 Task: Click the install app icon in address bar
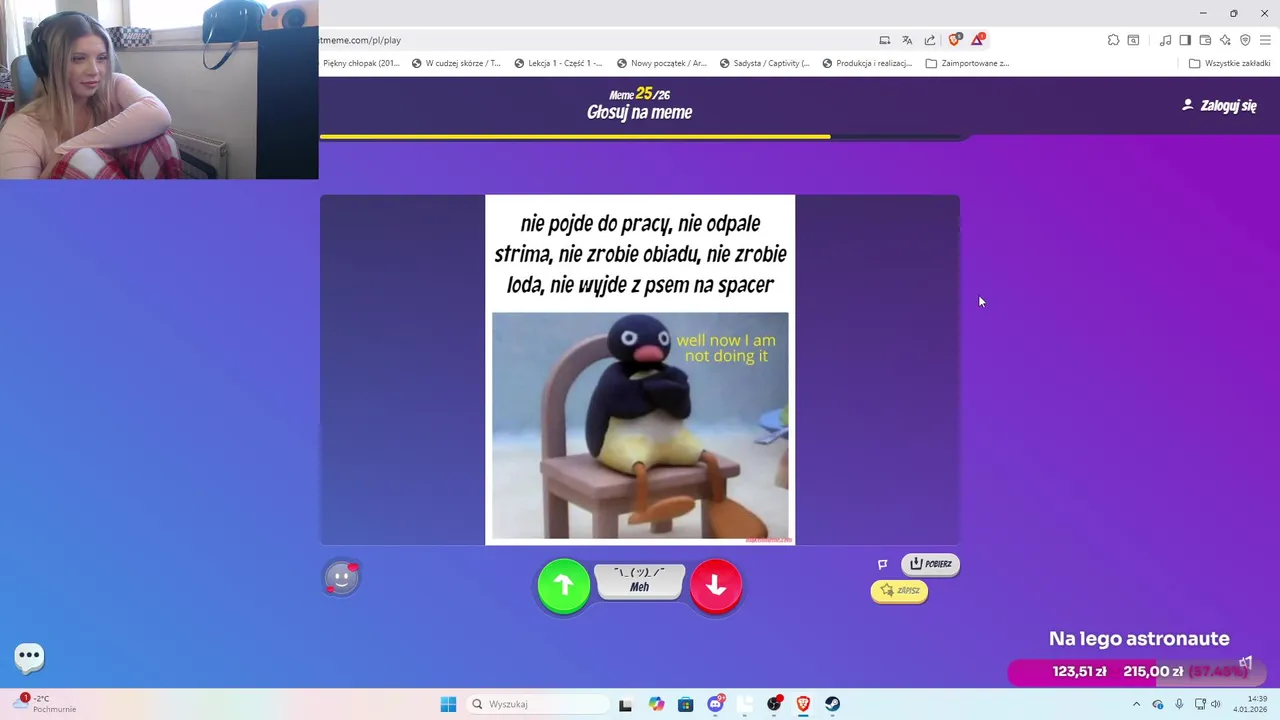point(885,40)
